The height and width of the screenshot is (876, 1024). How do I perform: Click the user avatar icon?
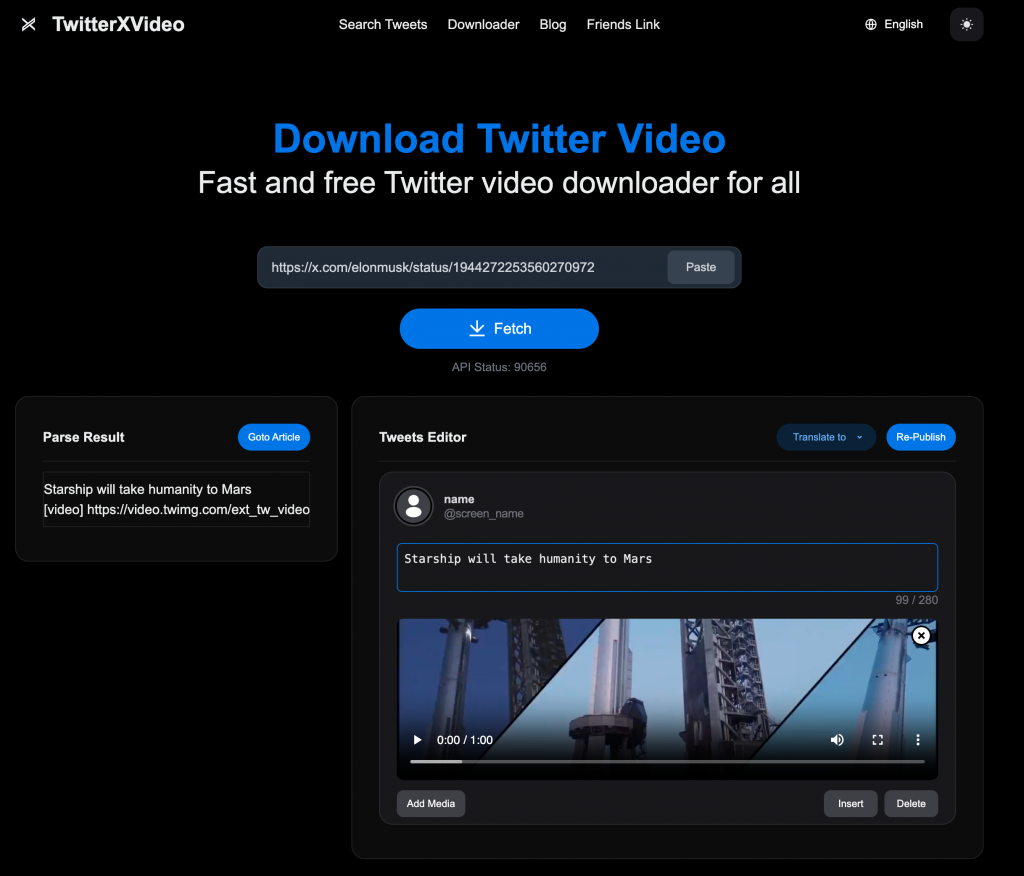point(413,506)
